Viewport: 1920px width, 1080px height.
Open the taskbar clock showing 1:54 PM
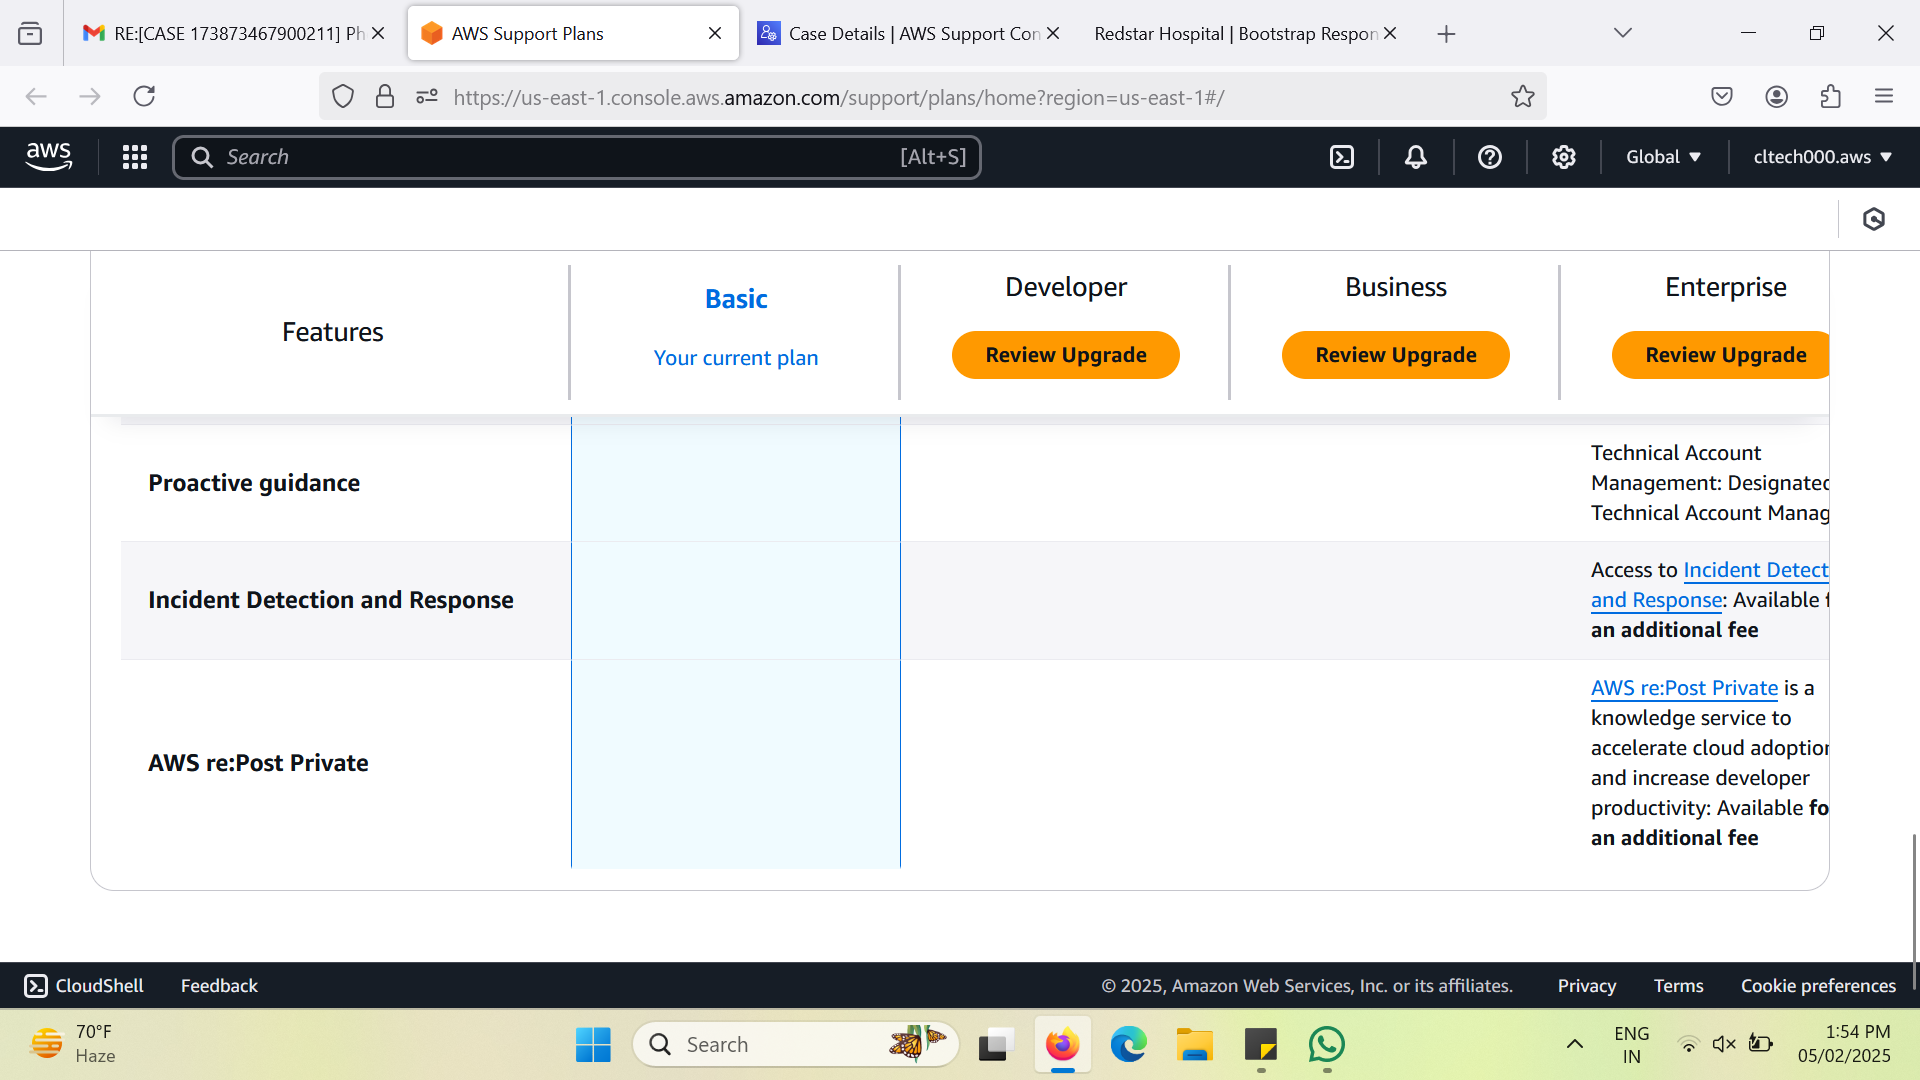coord(1844,1045)
